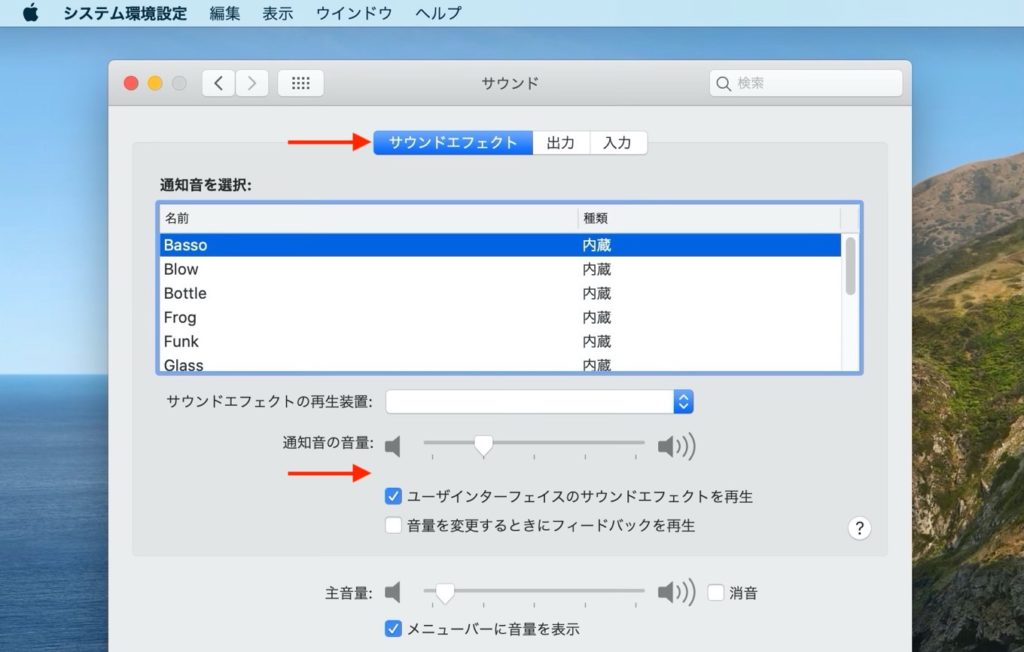1024x652 pixels.
Task: Select the Frog alert sound
Action: [x=300, y=317]
